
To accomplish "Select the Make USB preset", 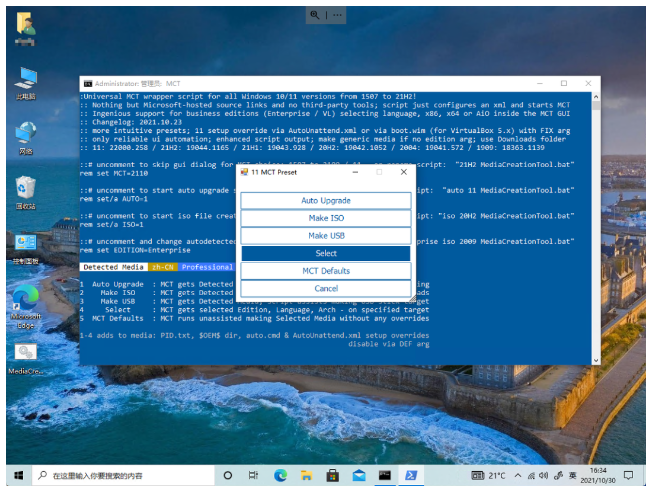I will (325, 236).
